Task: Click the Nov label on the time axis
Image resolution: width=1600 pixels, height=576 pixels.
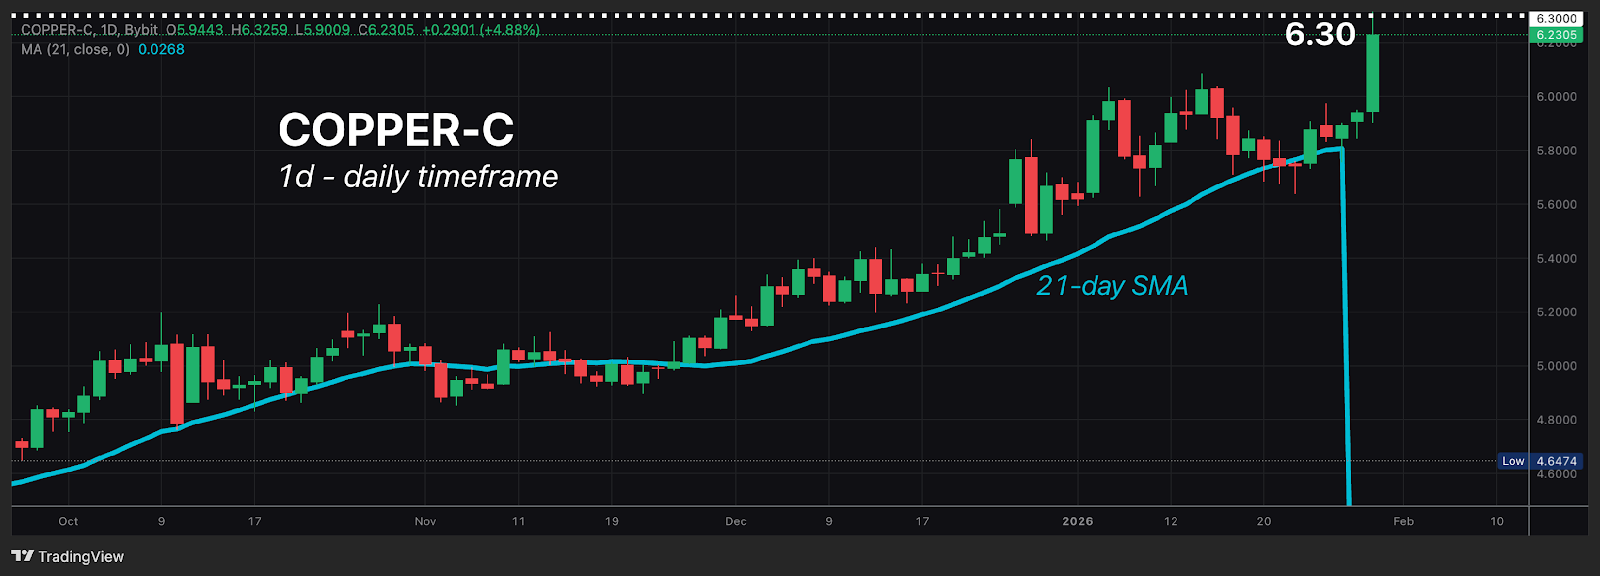Action: [x=425, y=521]
